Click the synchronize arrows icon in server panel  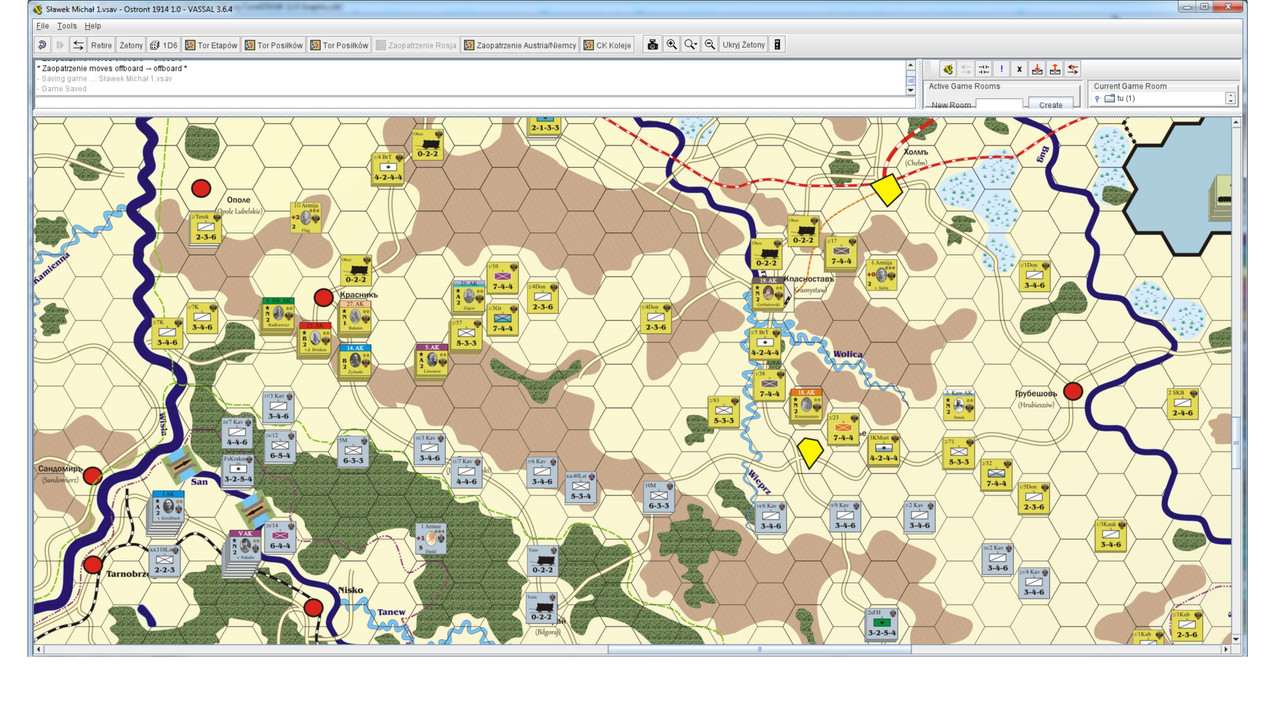[x=984, y=69]
